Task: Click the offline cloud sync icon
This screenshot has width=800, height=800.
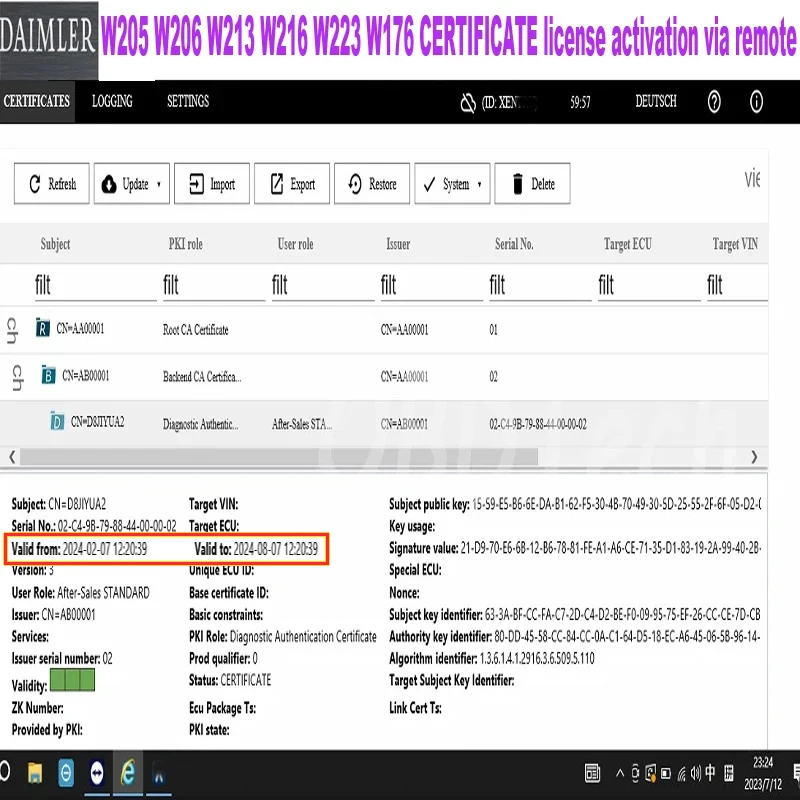Action: pos(468,103)
